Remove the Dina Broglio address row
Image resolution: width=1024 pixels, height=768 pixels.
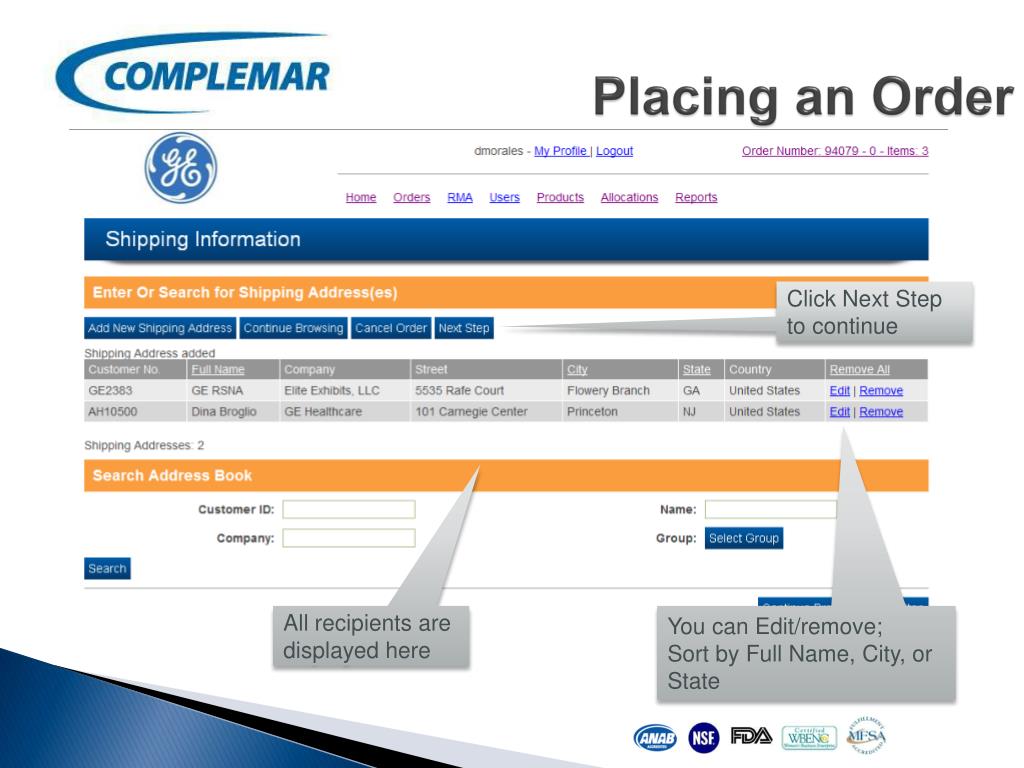(881, 411)
